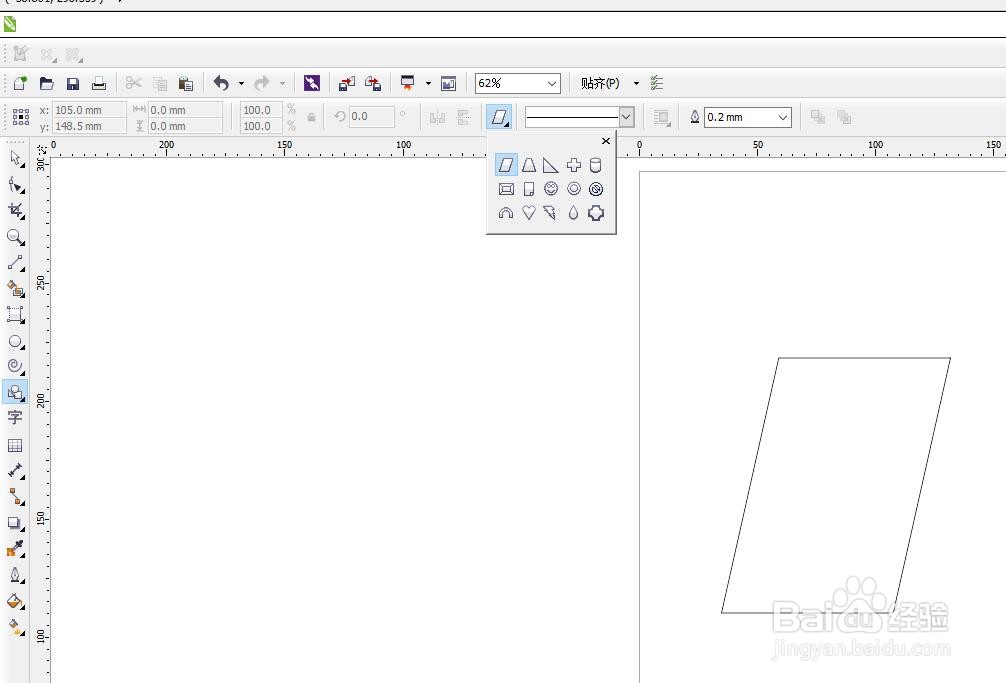This screenshot has width=1006, height=683.
Task: Open the options icon beside 贴齐
Action: pyautogui.click(x=656, y=83)
